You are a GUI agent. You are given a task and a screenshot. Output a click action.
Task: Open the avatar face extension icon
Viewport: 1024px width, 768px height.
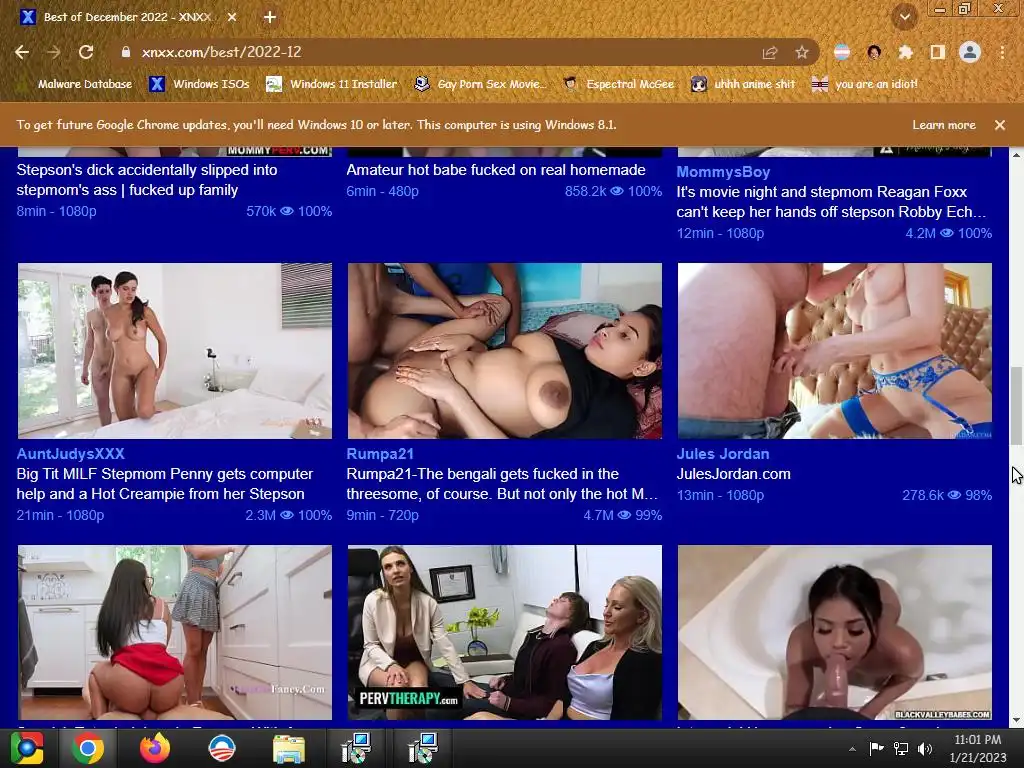[874, 52]
